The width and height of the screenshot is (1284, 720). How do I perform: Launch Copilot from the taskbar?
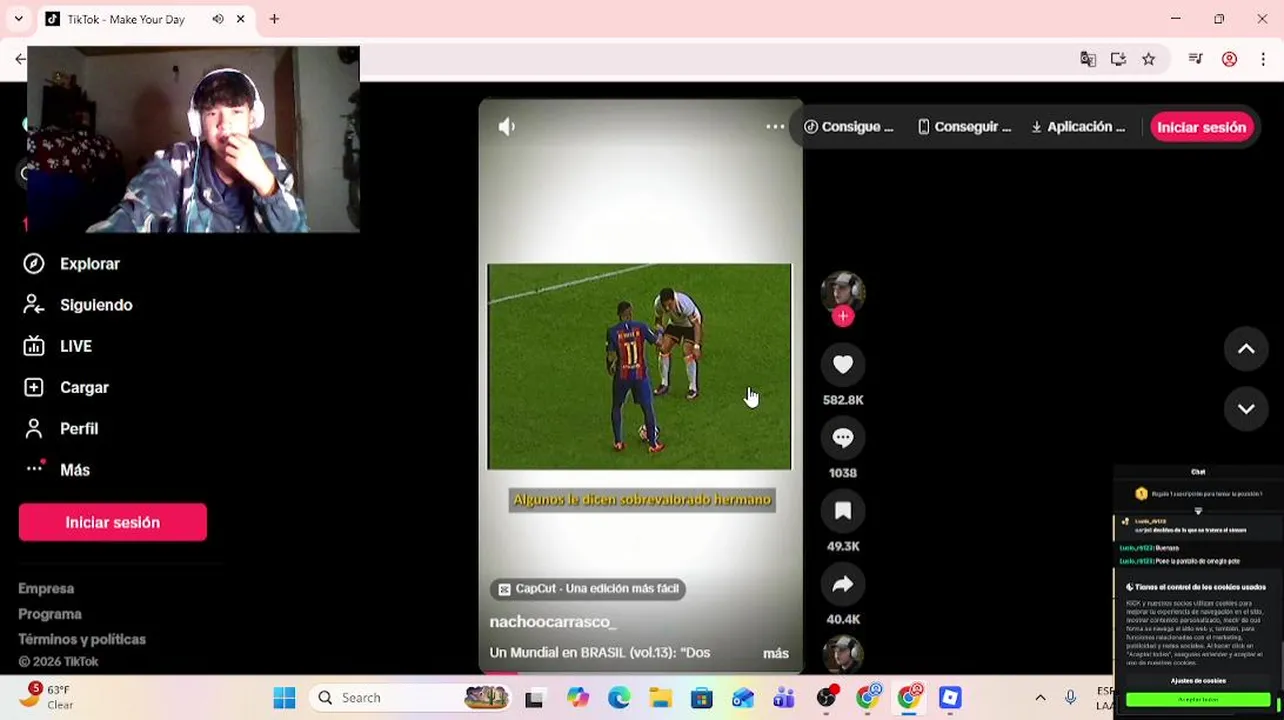(x=578, y=698)
